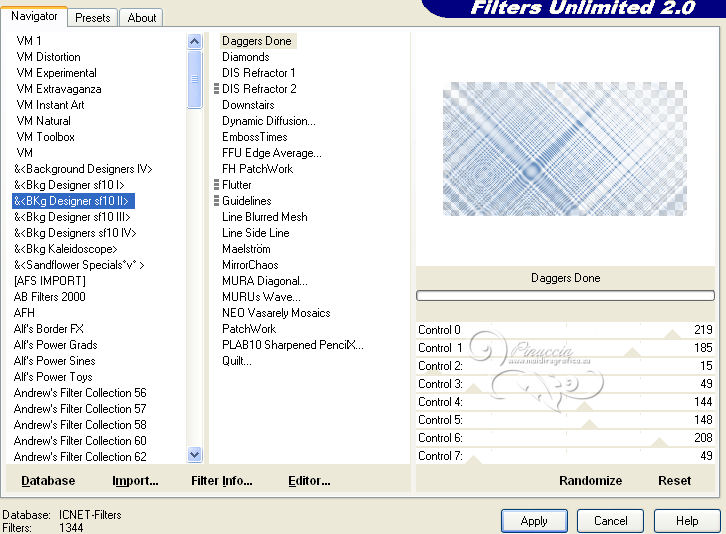Choose Line Blurred Mesh filter

(265, 217)
